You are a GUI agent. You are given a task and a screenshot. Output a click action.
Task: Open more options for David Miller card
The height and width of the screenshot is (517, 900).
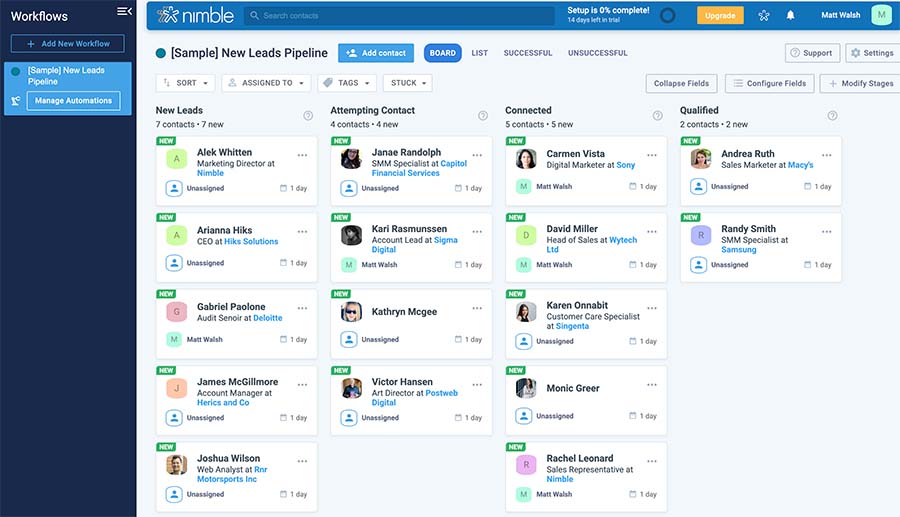(652, 231)
